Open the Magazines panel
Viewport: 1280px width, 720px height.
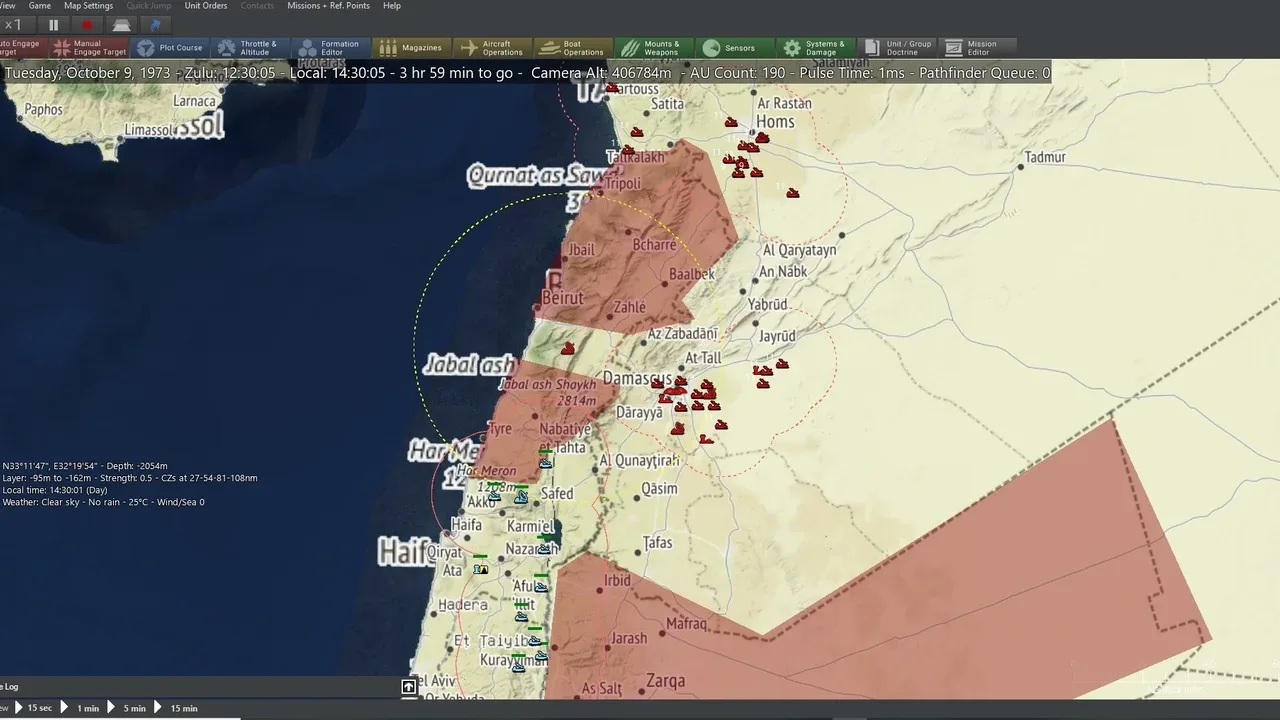click(411, 48)
